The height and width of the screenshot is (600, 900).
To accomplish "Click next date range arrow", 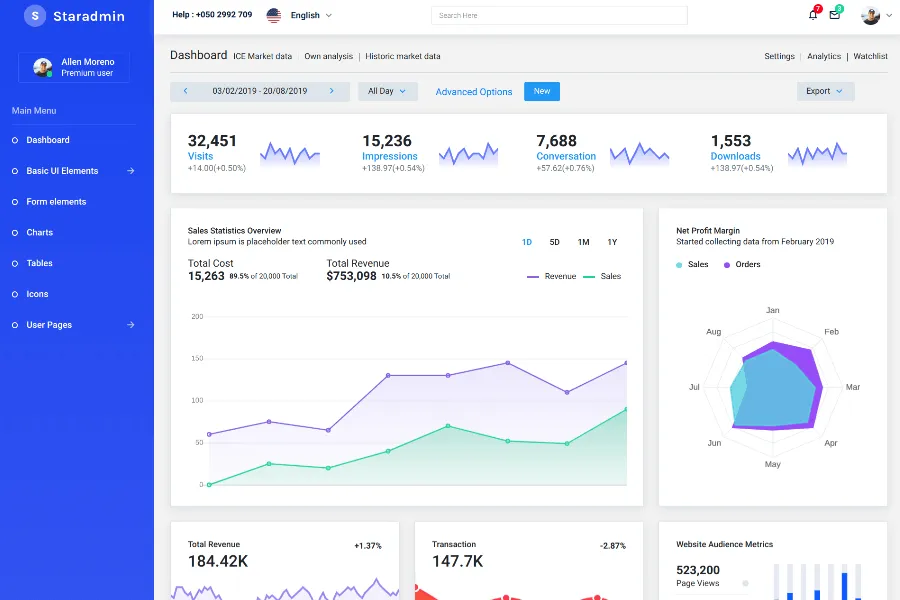I will [x=332, y=91].
